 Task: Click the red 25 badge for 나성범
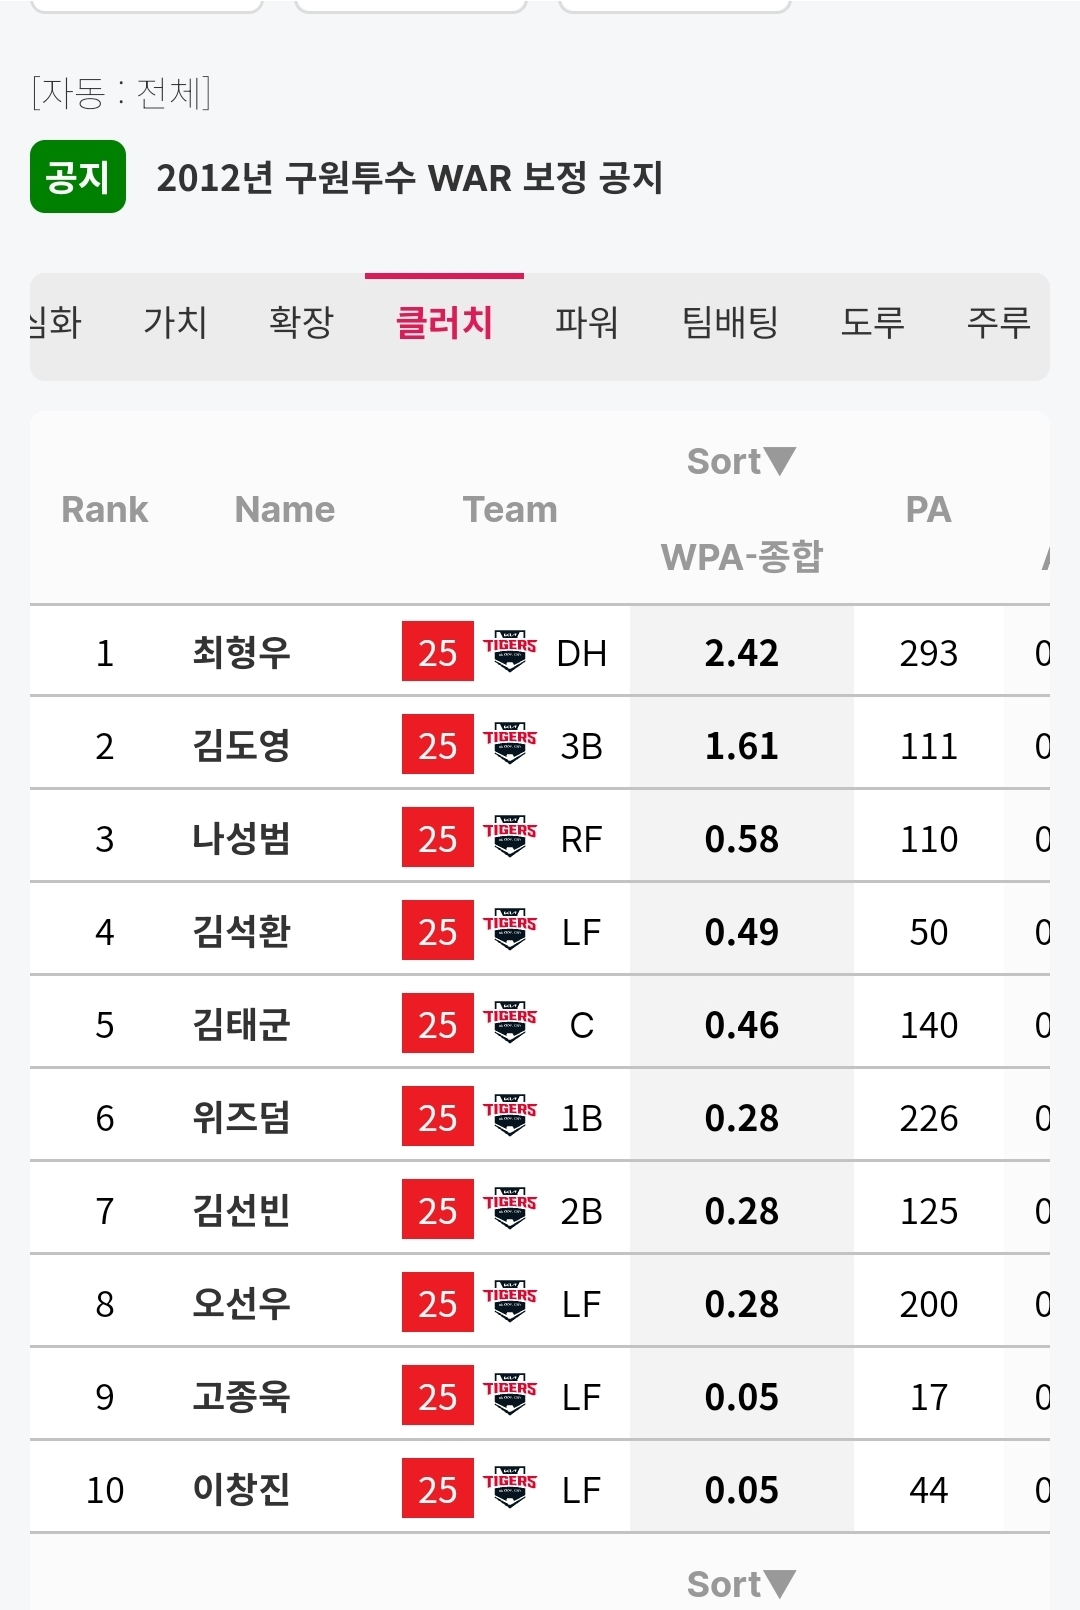(x=438, y=838)
